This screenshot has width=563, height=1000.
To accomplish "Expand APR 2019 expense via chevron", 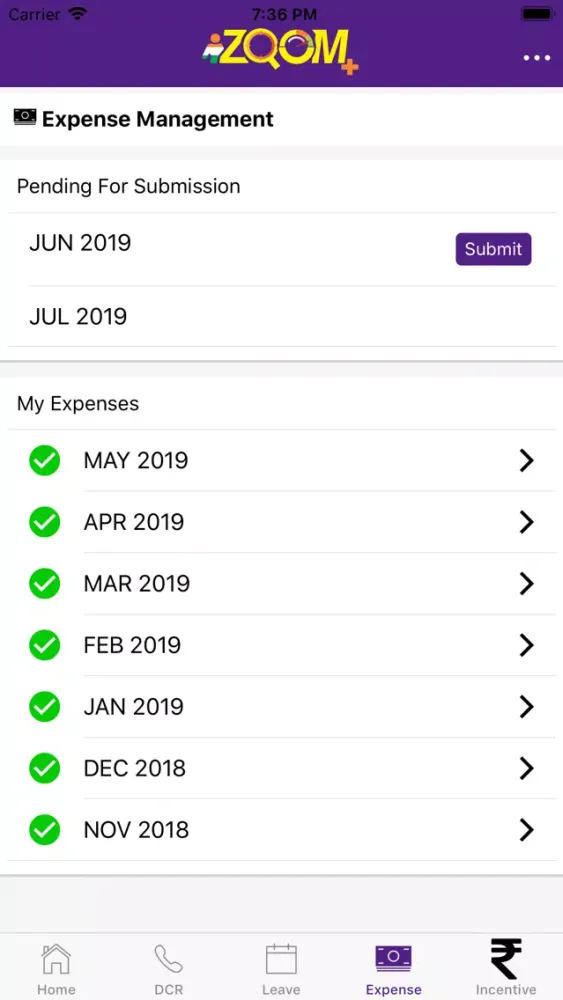I will click(526, 522).
